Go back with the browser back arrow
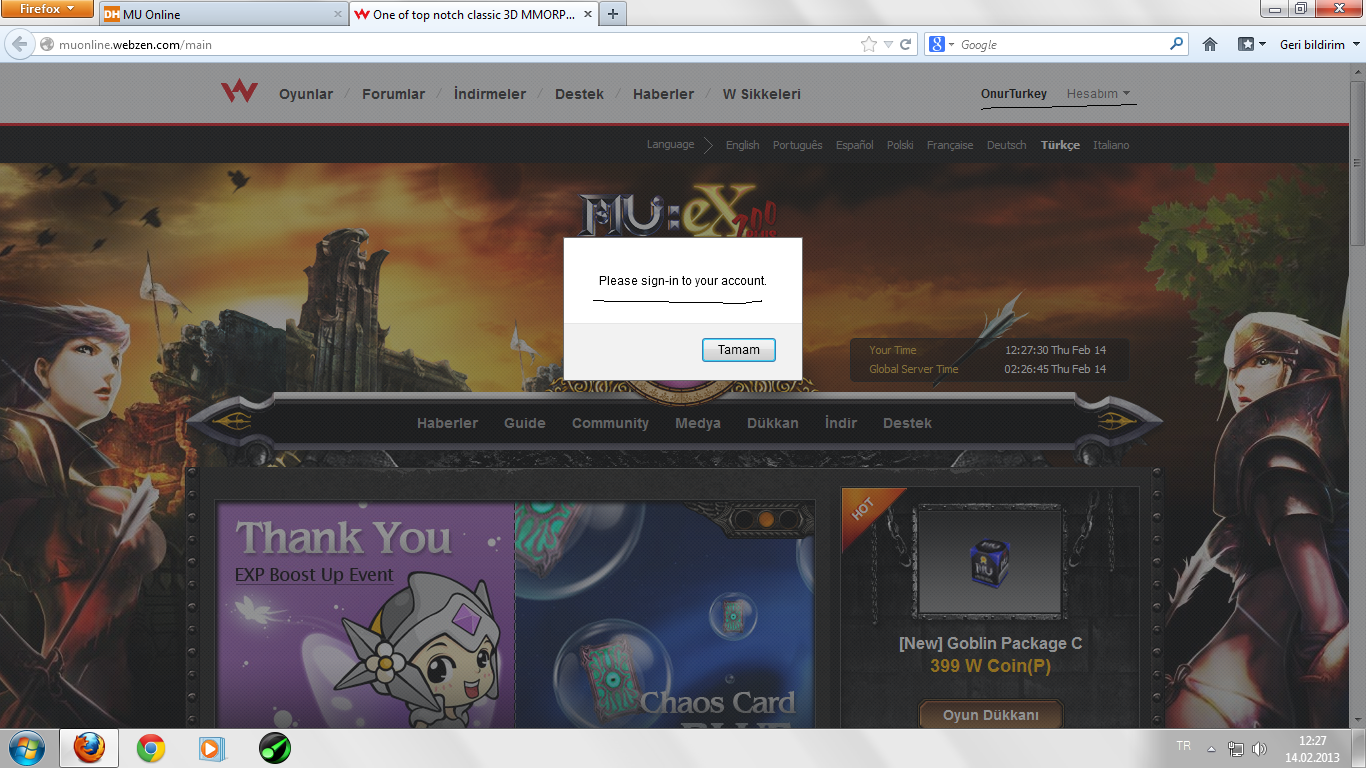 pyautogui.click(x=19, y=44)
